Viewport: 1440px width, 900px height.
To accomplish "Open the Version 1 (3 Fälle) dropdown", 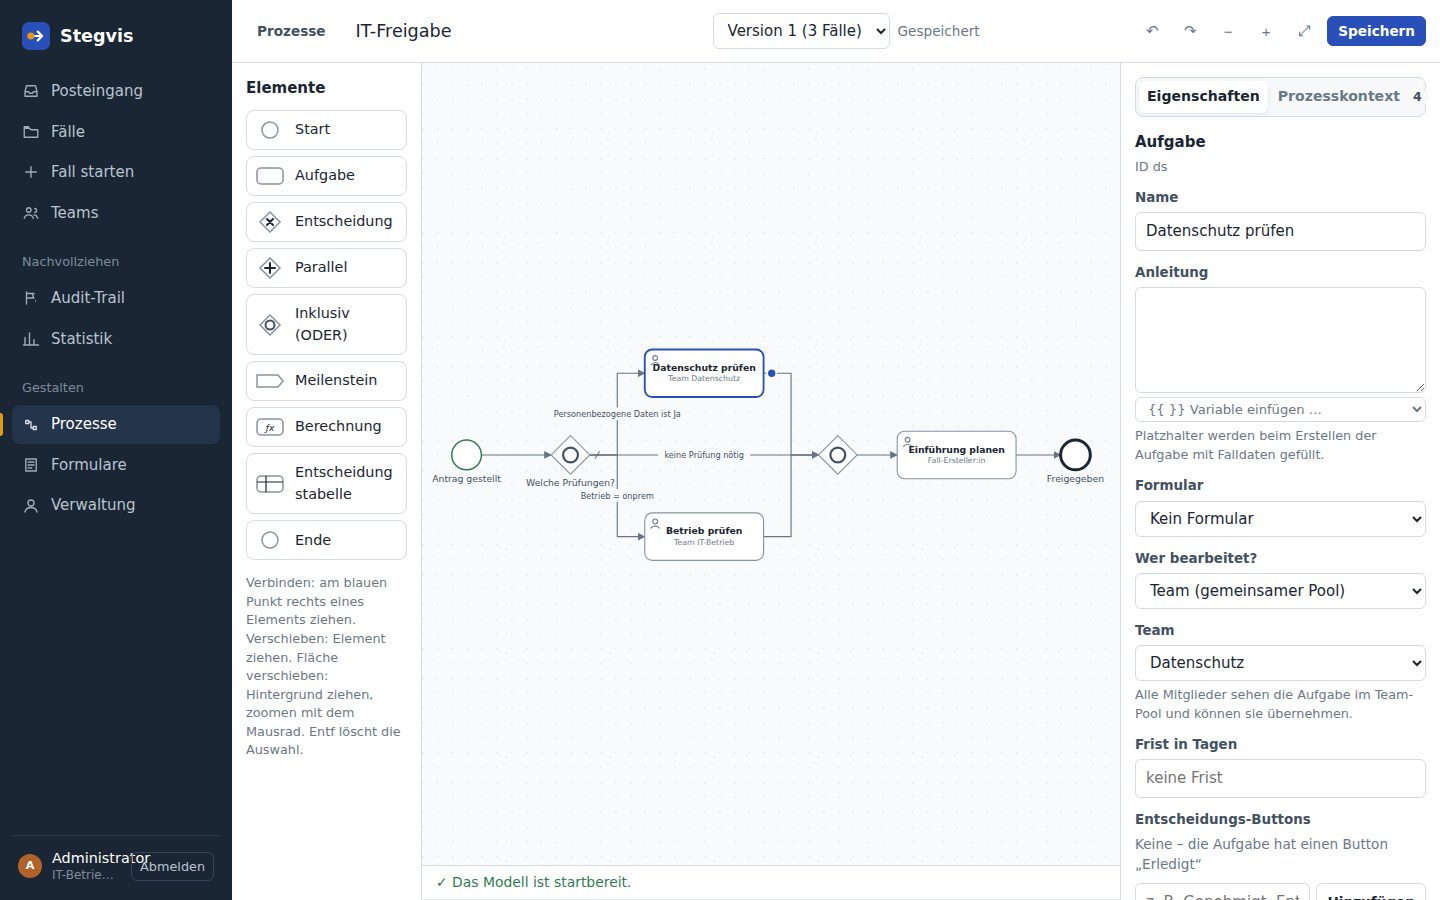I will click(x=801, y=31).
